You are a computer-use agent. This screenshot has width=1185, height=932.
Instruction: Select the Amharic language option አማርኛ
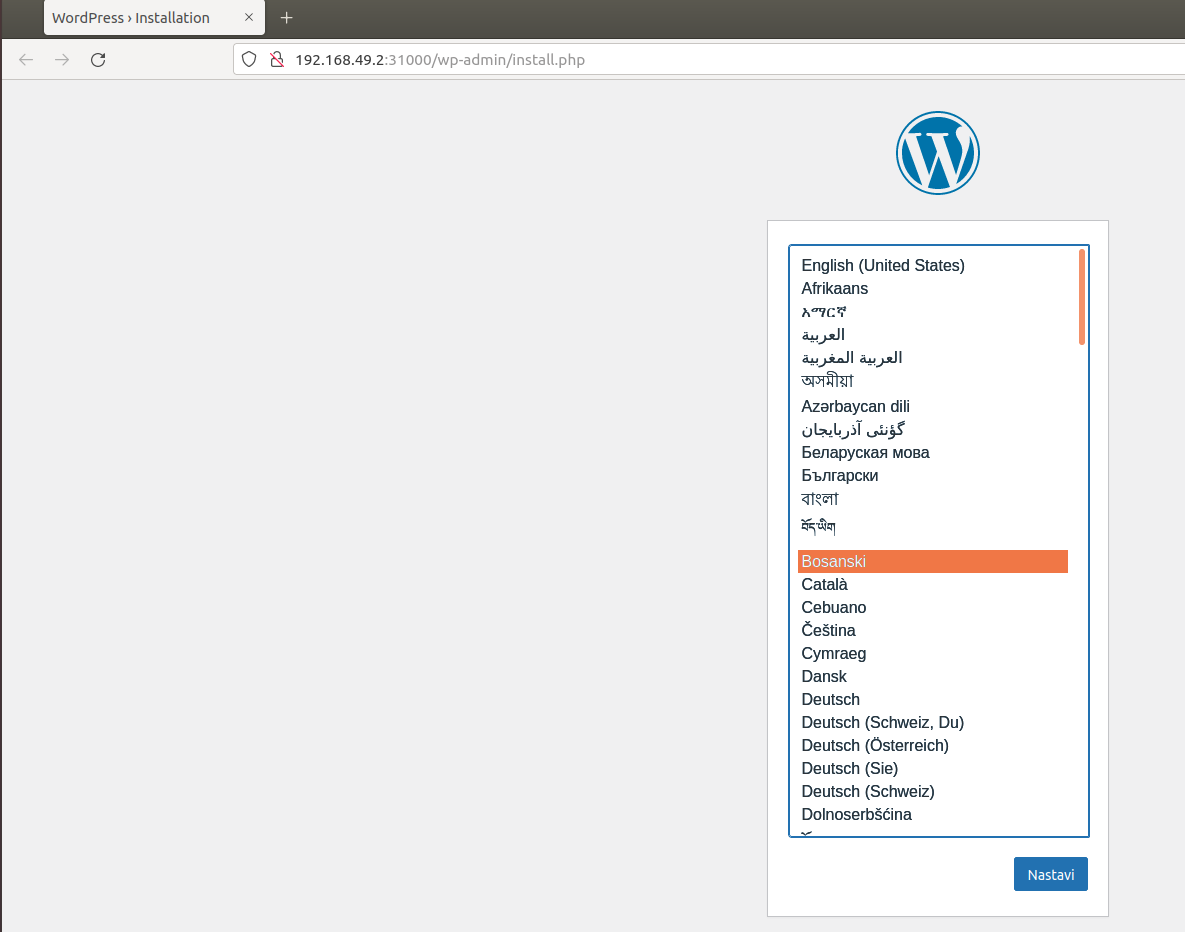pos(933,311)
